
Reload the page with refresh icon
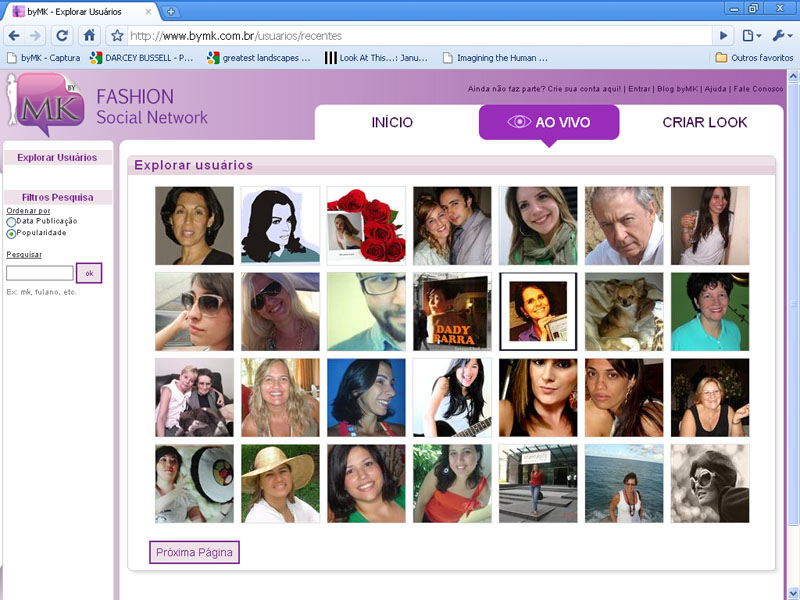pos(62,35)
